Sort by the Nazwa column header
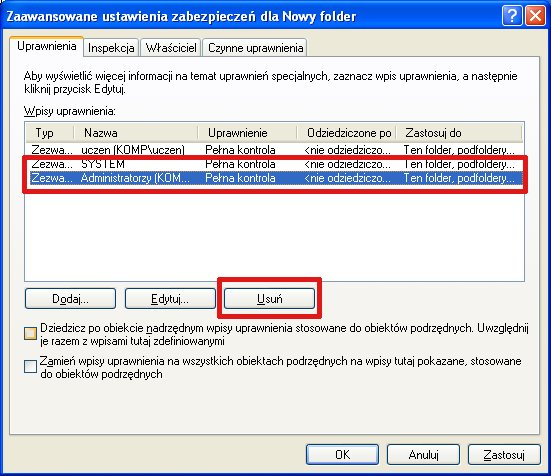This screenshot has height=476, width=551. click(x=136, y=133)
